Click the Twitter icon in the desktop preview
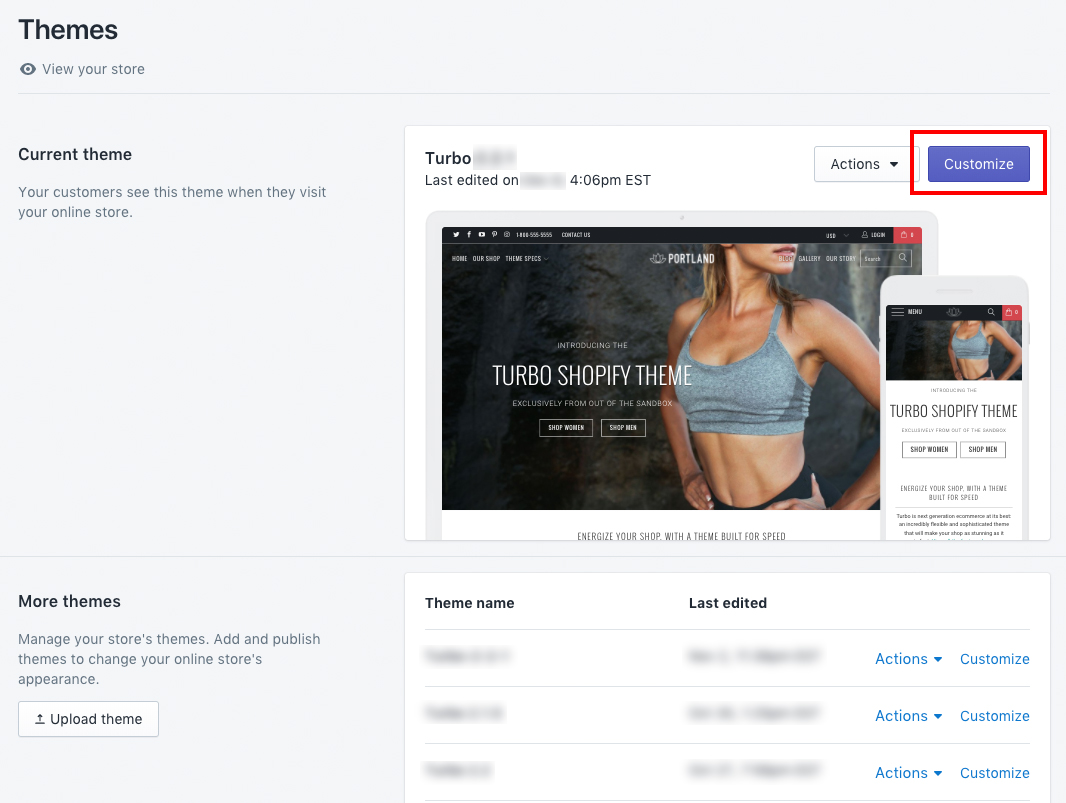 [x=456, y=235]
